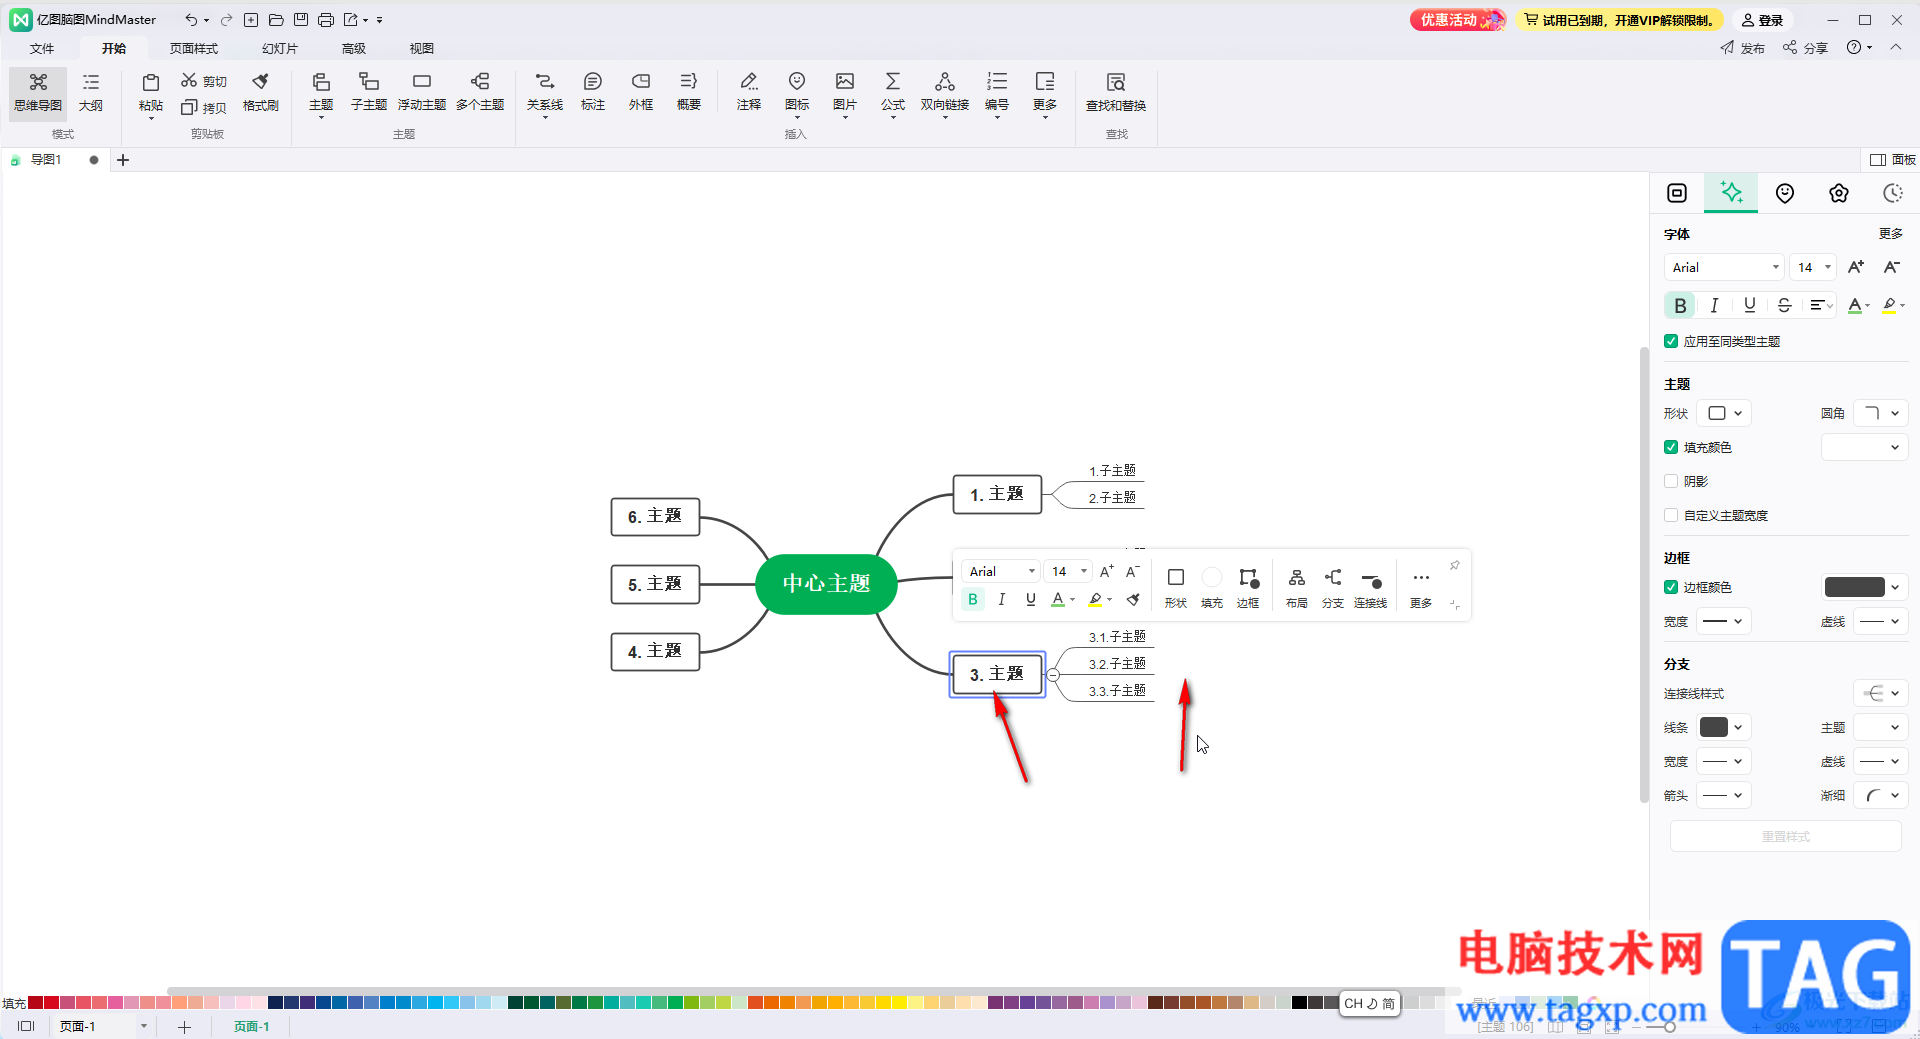Image resolution: width=1920 pixels, height=1039 pixels.
Task: Open the Theme settings panel tab
Action: [x=1839, y=193]
